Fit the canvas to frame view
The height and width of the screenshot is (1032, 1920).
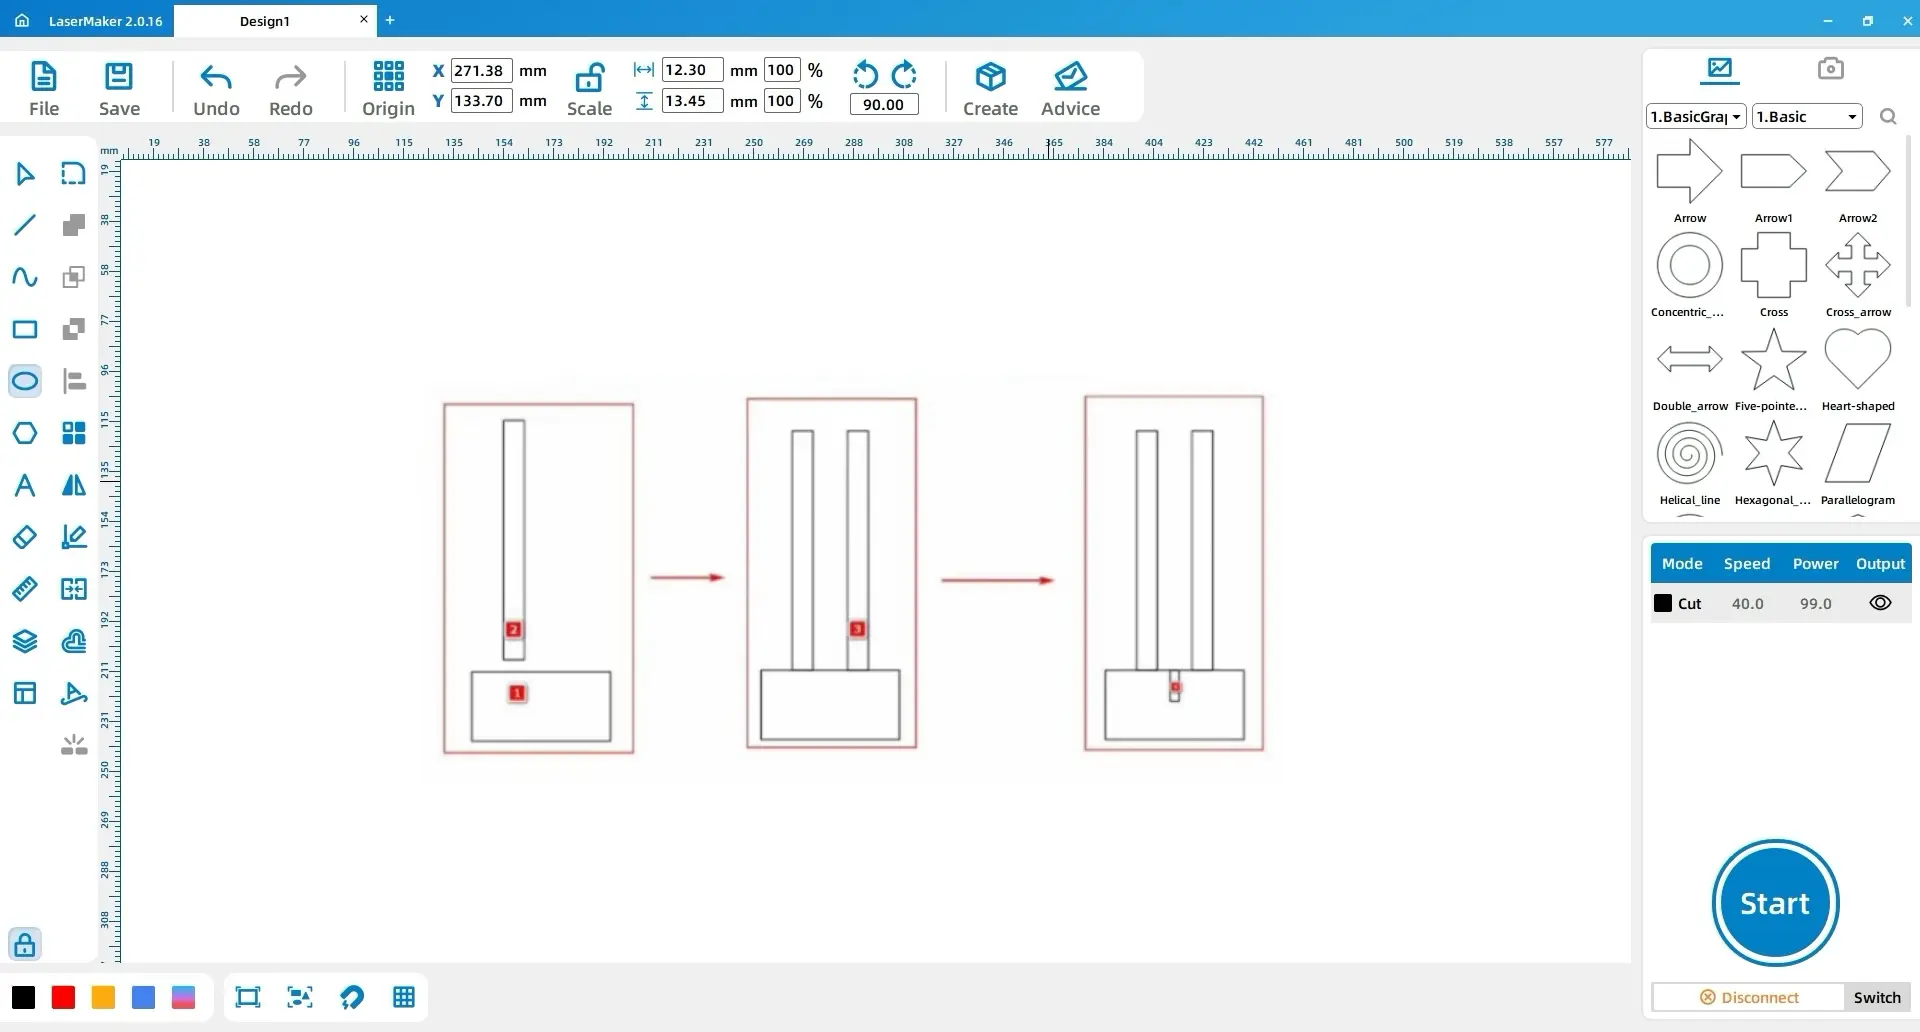coord(247,997)
